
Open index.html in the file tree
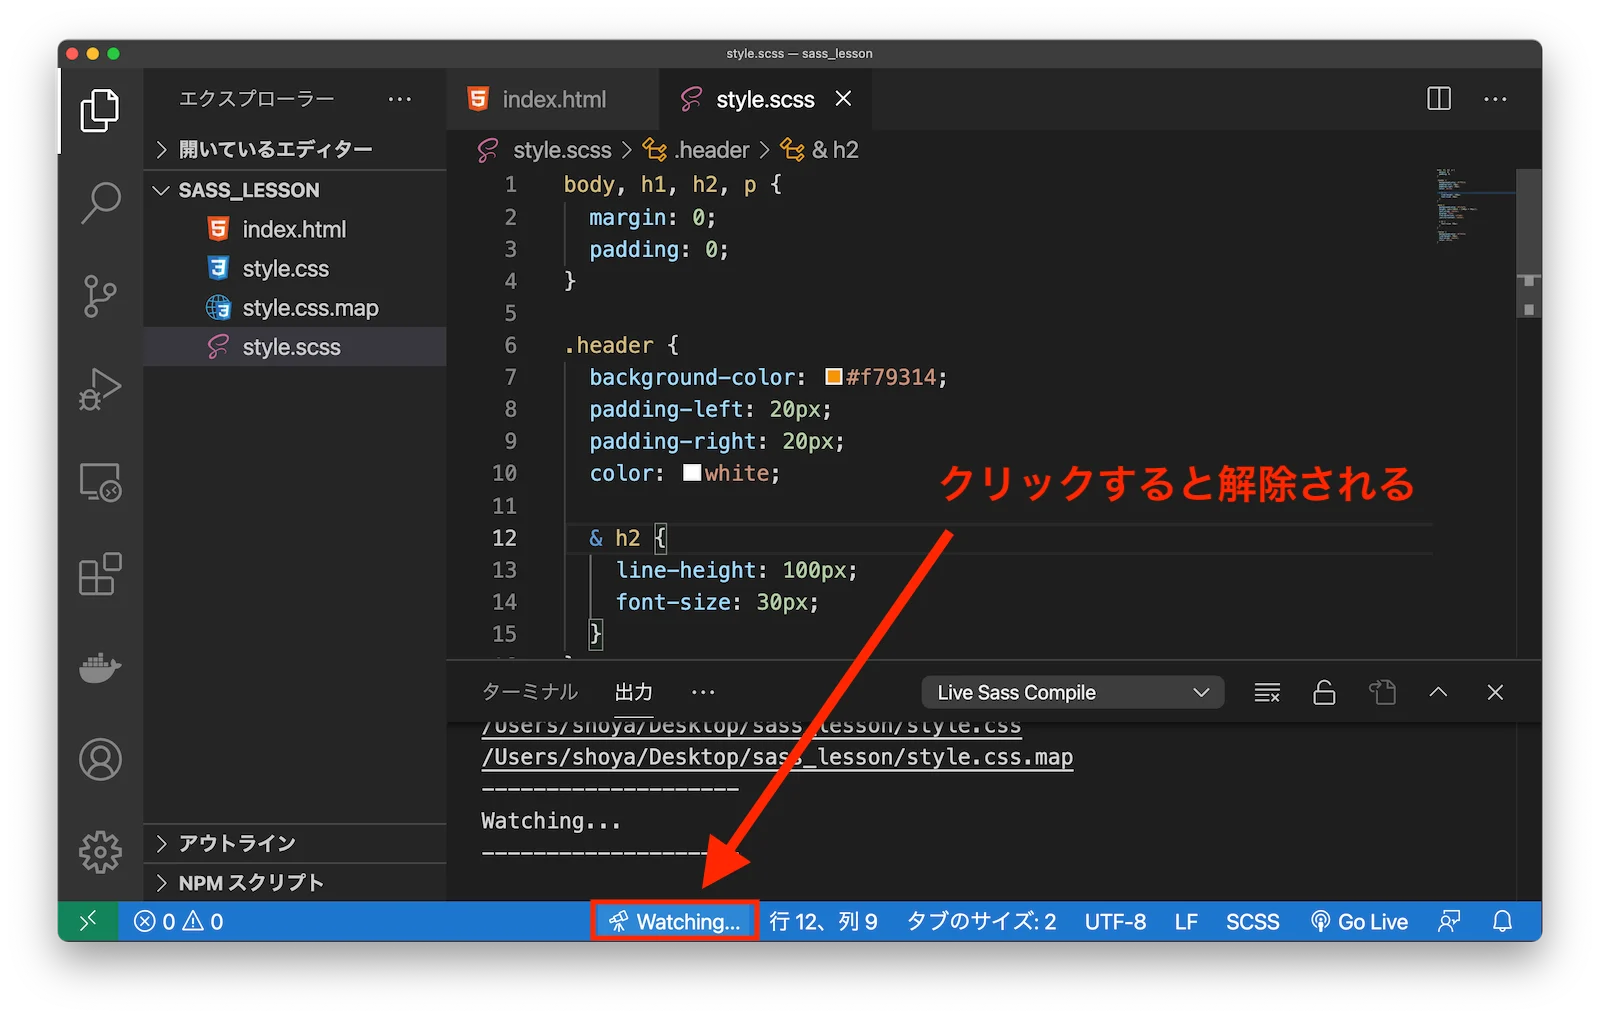pos(295,229)
